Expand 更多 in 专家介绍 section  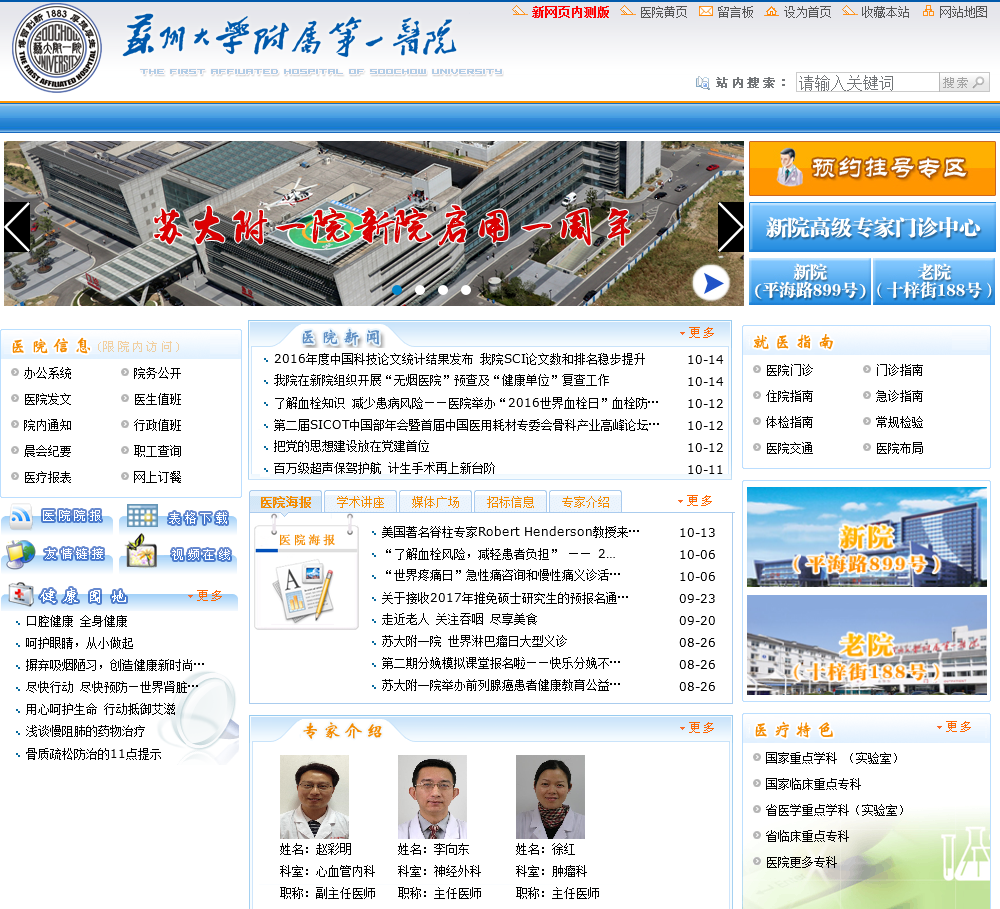pos(697,728)
